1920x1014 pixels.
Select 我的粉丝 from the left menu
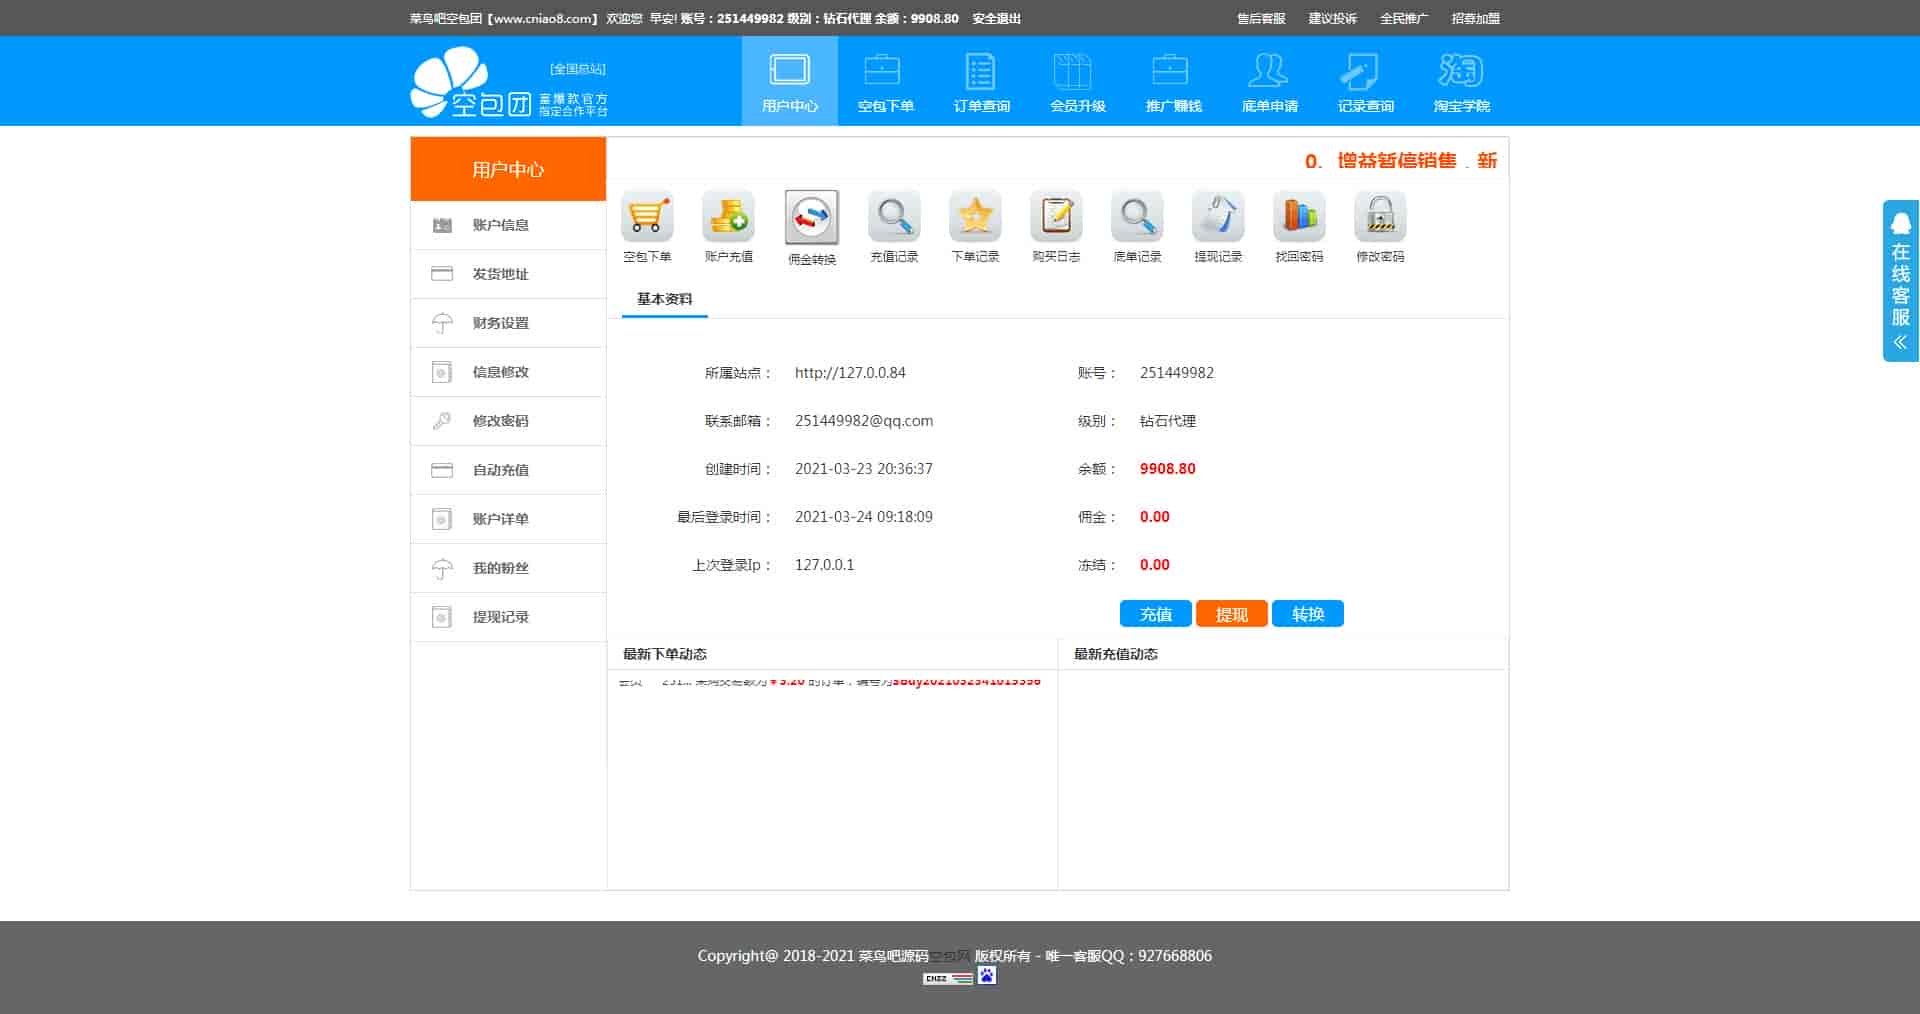point(501,568)
